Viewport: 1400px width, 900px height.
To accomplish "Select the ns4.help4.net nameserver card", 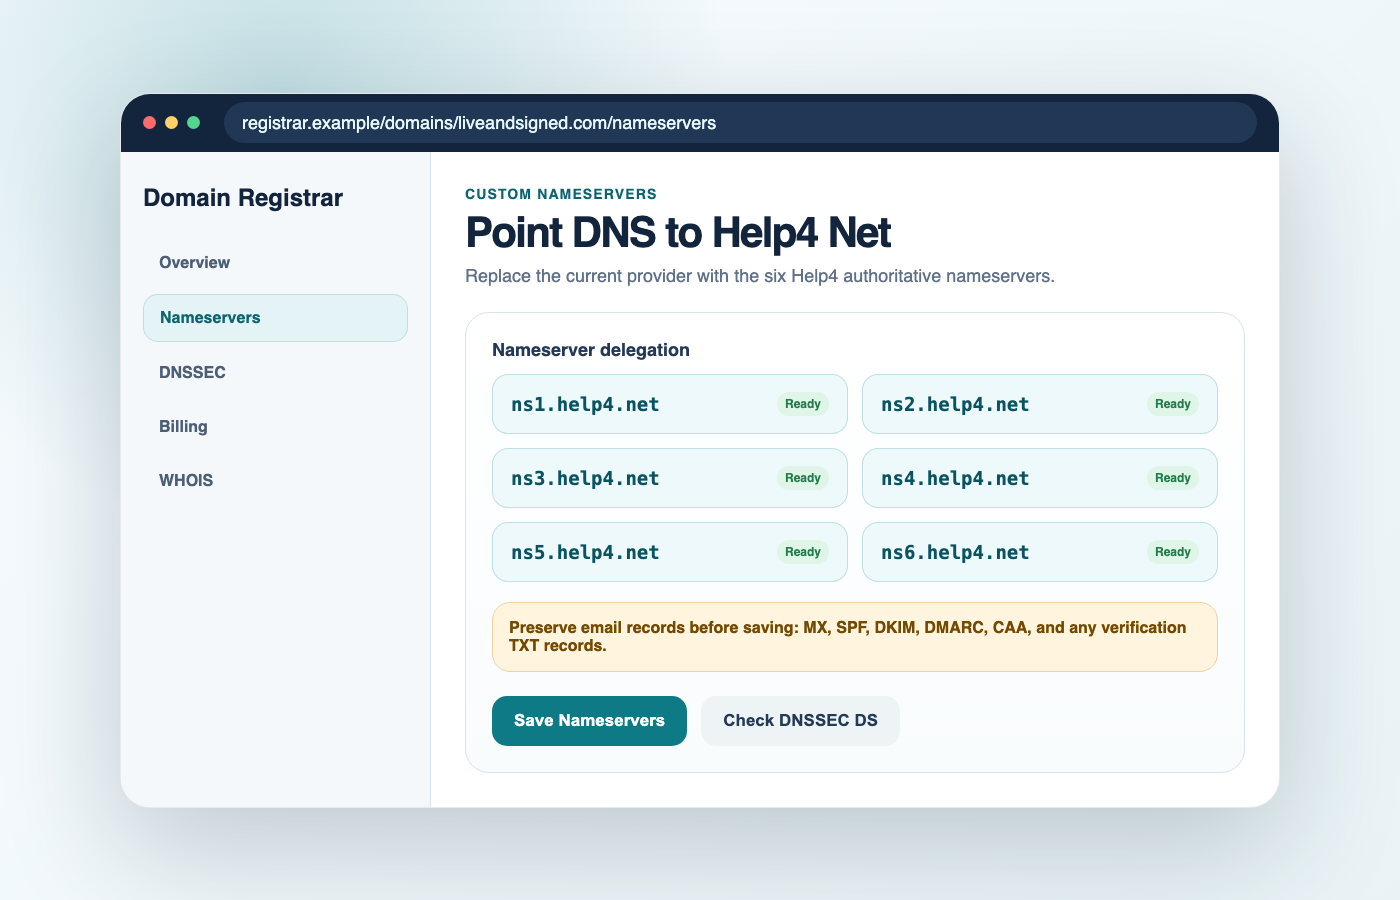I will (1040, 478).
